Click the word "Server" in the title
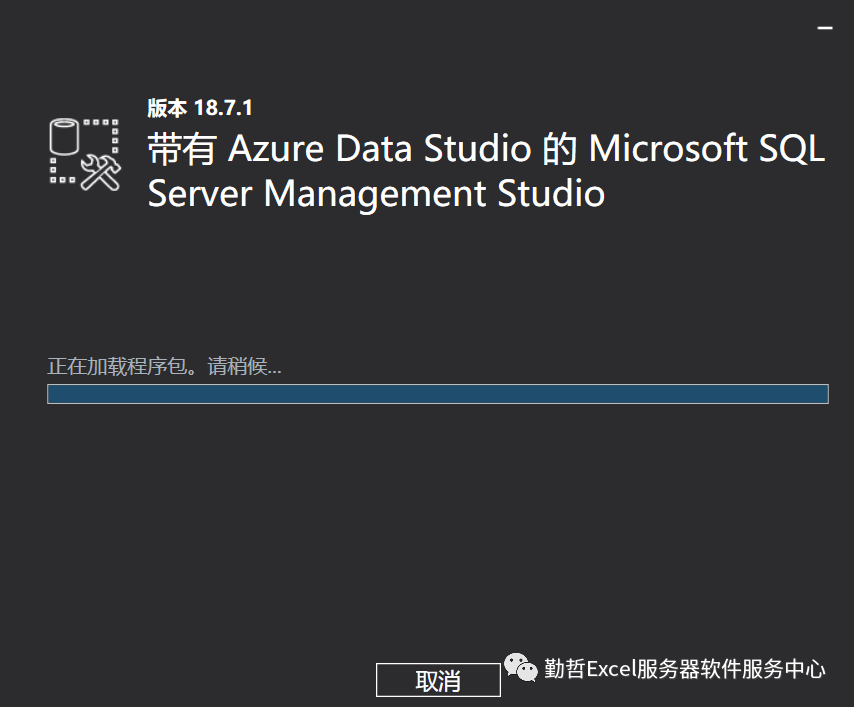The image size is (854, 707). (x=200, y=192)
